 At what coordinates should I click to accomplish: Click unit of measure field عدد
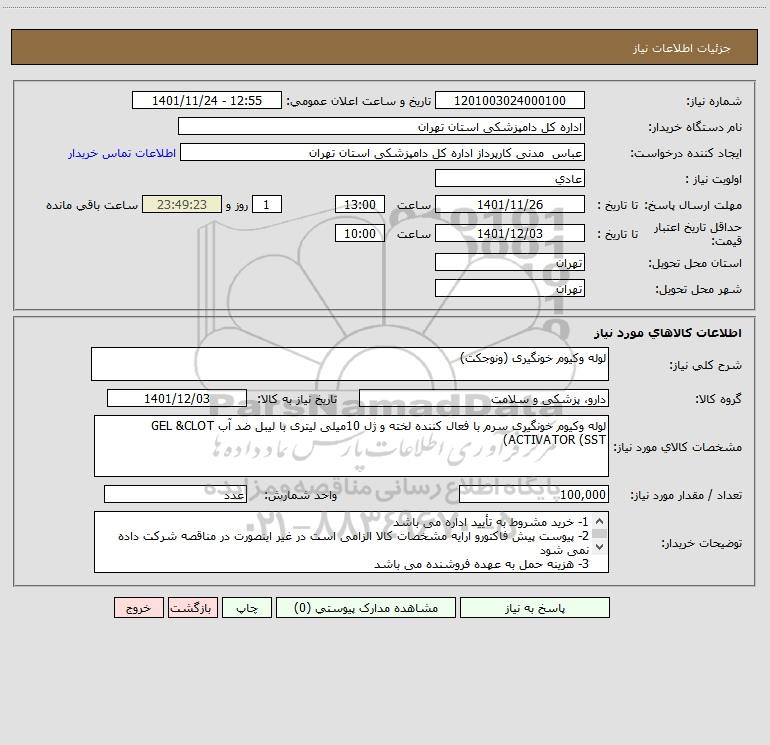[175, 495]
